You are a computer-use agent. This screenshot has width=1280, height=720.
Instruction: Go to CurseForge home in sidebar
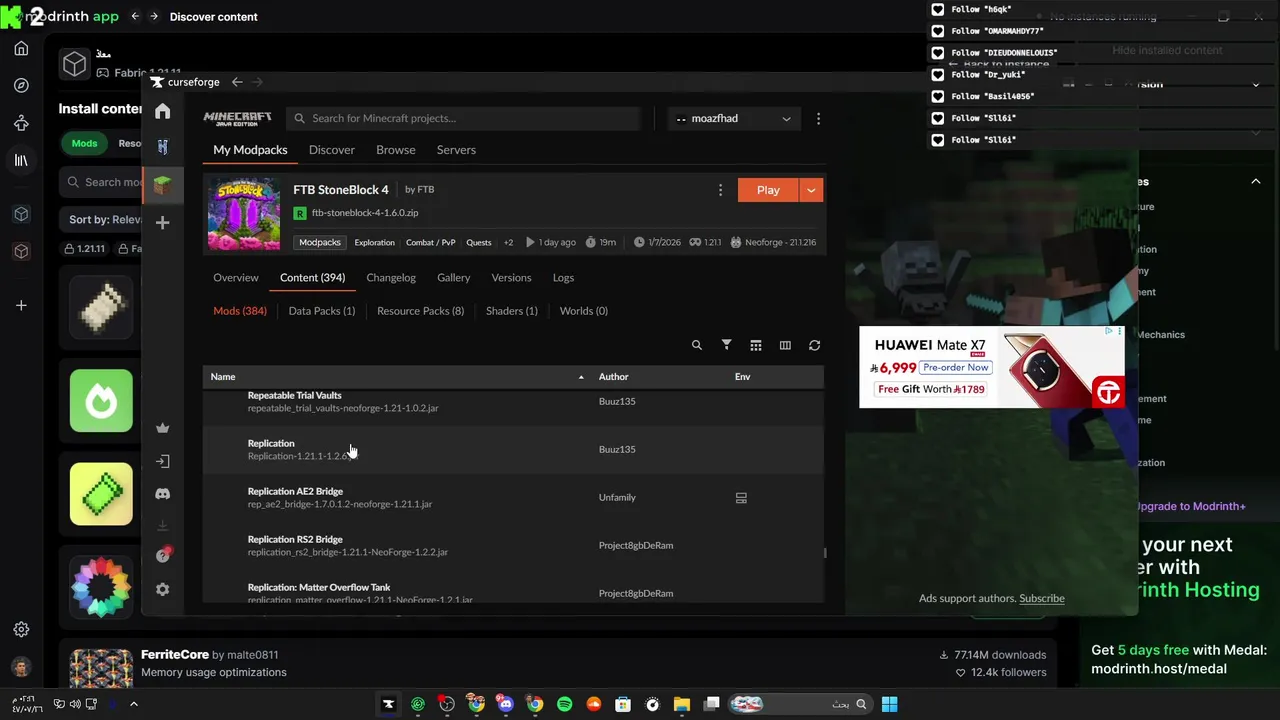point(163,111)
